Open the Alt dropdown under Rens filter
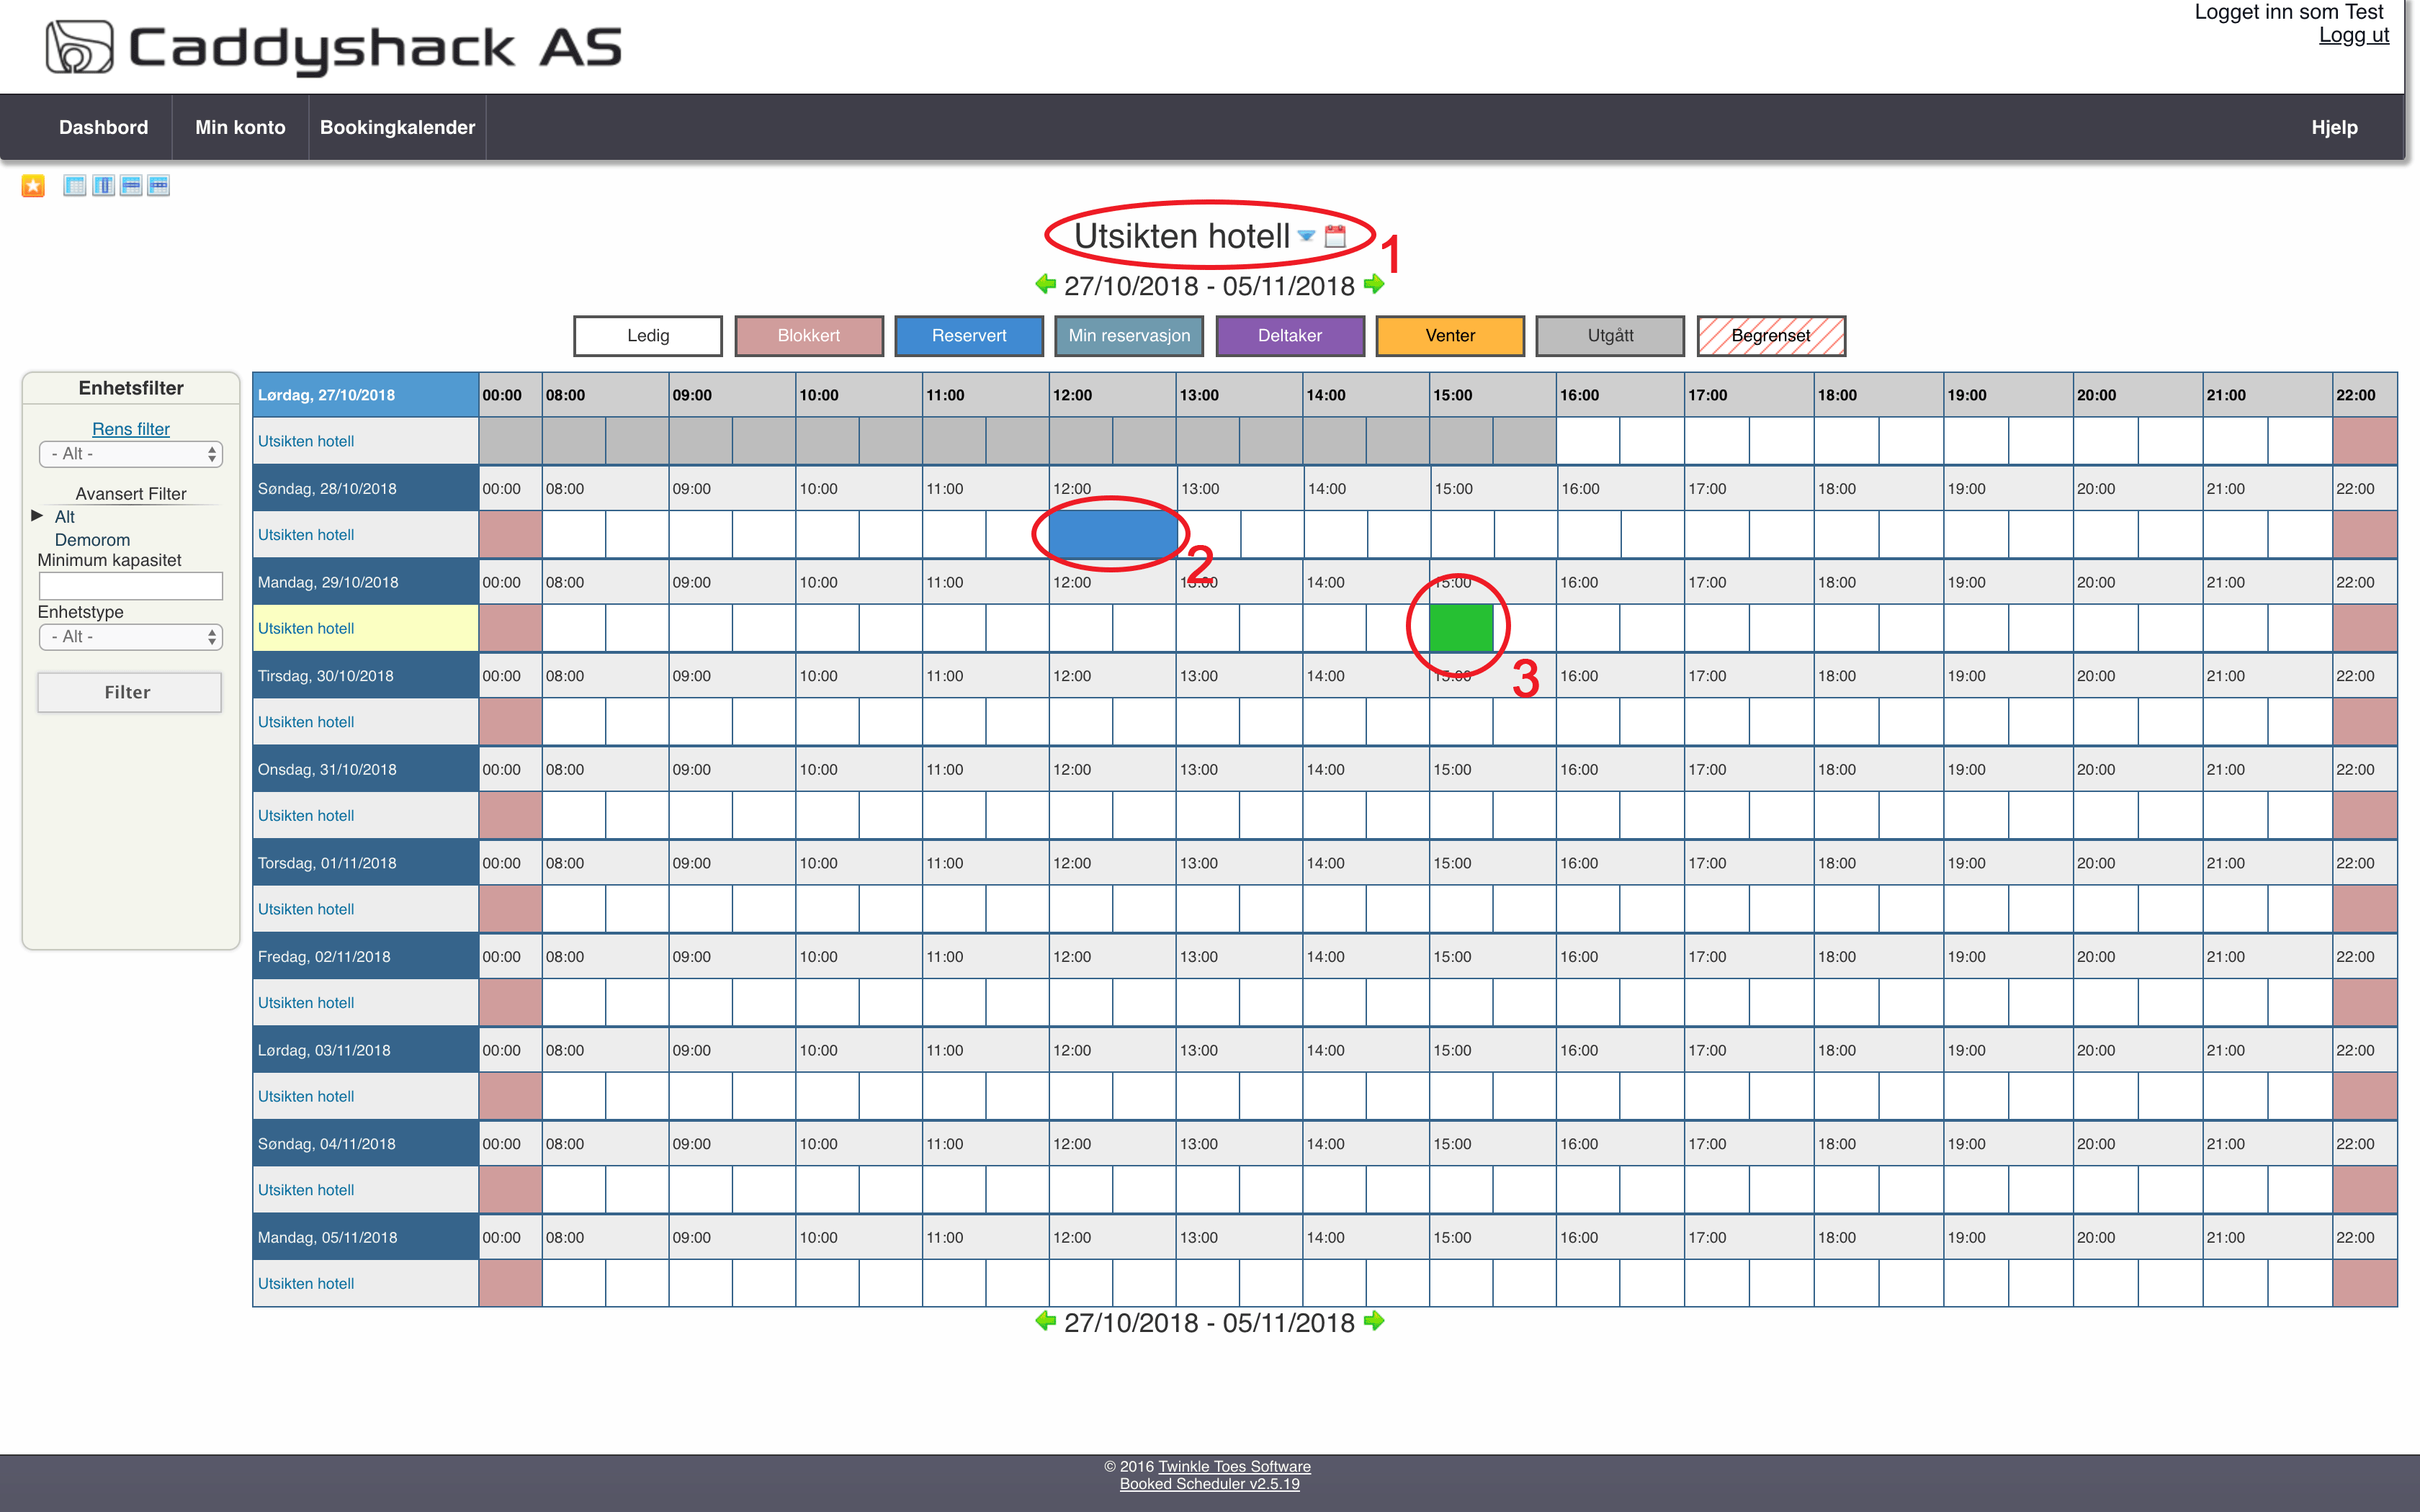The width and height of the screenshot is (2420, 1512). (131, 454)
